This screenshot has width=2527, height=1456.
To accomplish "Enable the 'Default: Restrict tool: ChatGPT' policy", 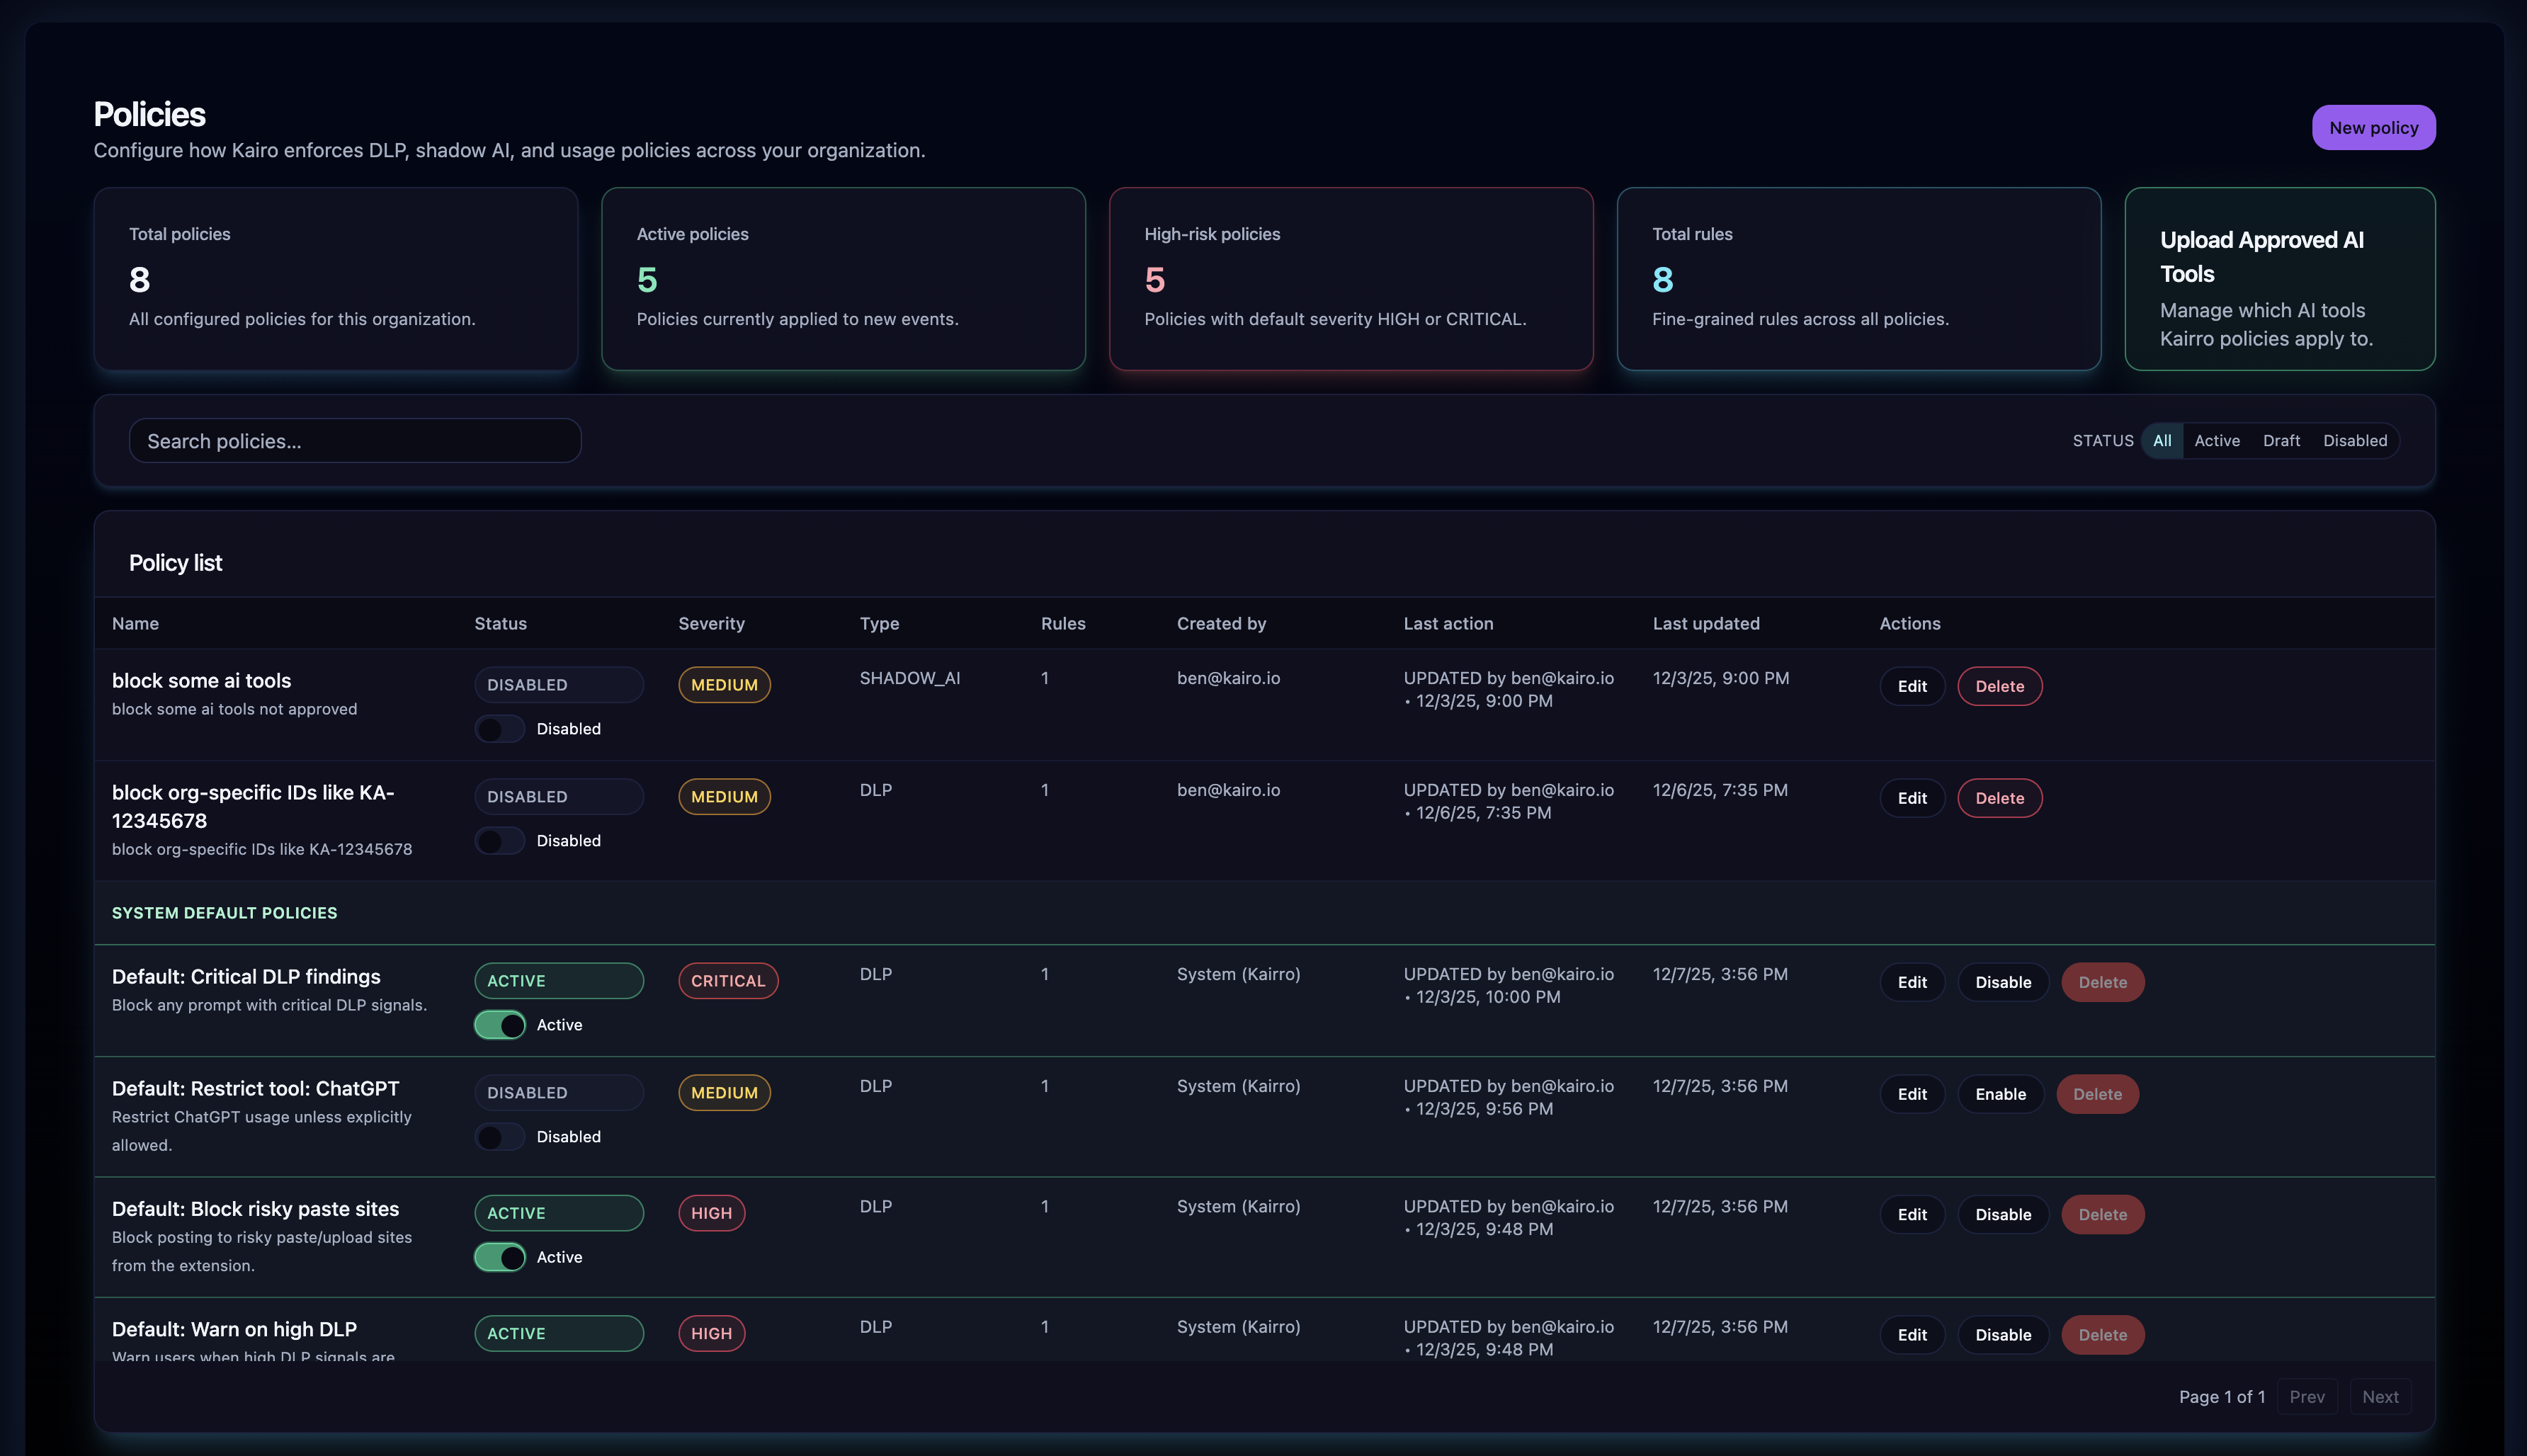I will [x=2001, y=1093].
